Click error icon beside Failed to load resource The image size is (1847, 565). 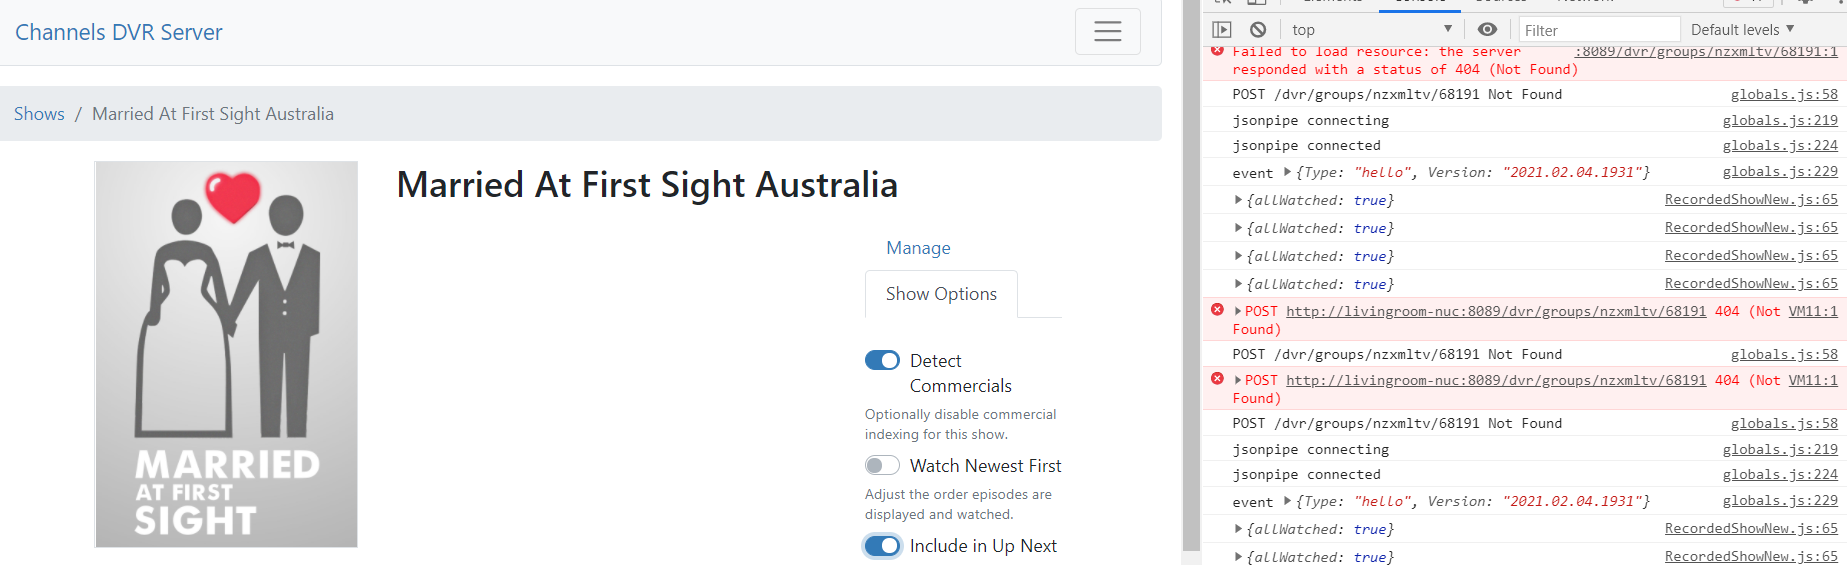(1217, 51)
